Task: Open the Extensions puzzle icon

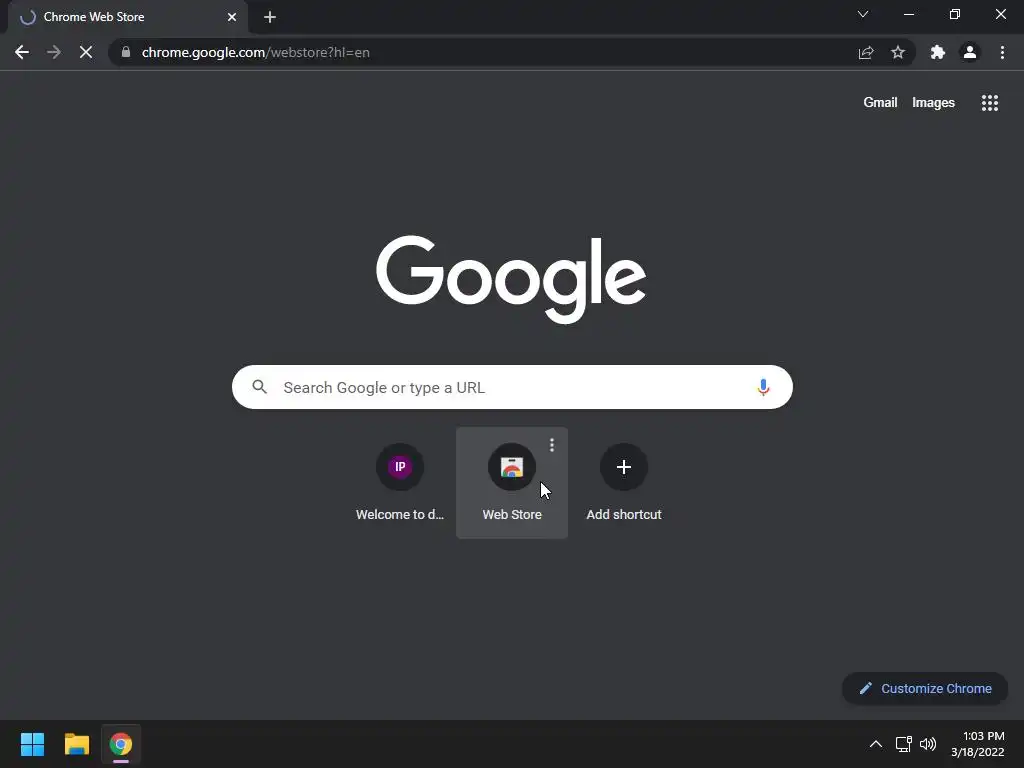Action: [x=938, y=52]
